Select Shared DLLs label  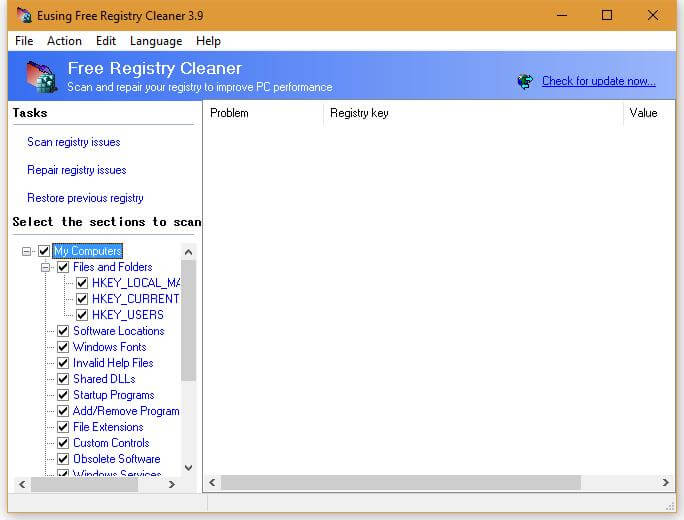point(104,379)
